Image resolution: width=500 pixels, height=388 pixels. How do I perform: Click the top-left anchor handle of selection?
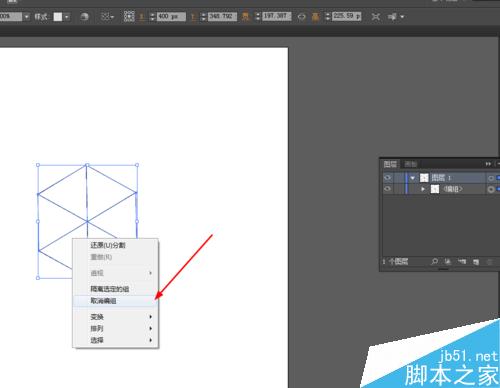tap(38, 165)
